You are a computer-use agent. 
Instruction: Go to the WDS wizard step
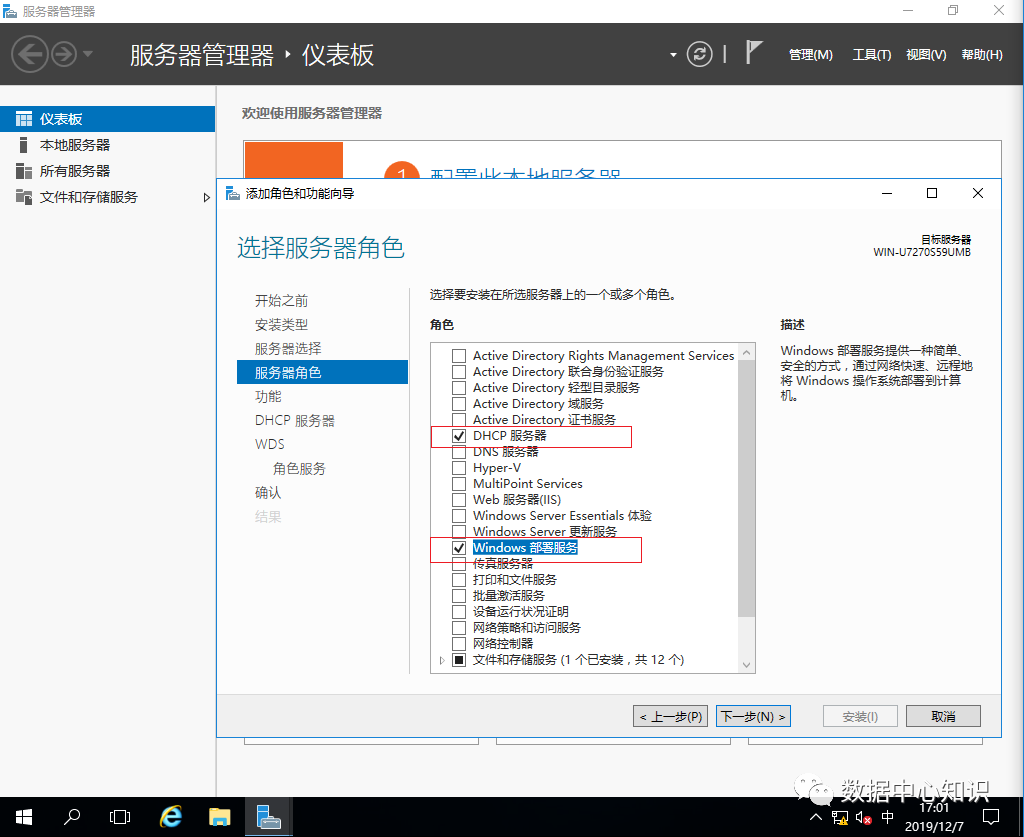pos(270,444)
